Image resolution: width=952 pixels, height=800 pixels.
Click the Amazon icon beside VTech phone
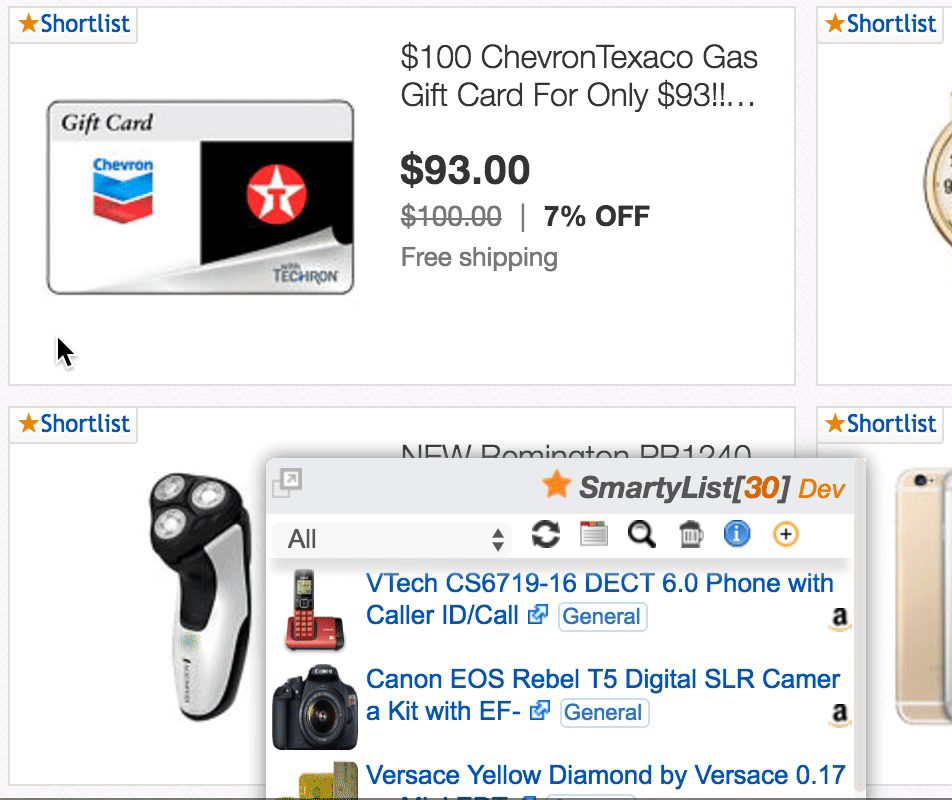[x=840, y=620]
